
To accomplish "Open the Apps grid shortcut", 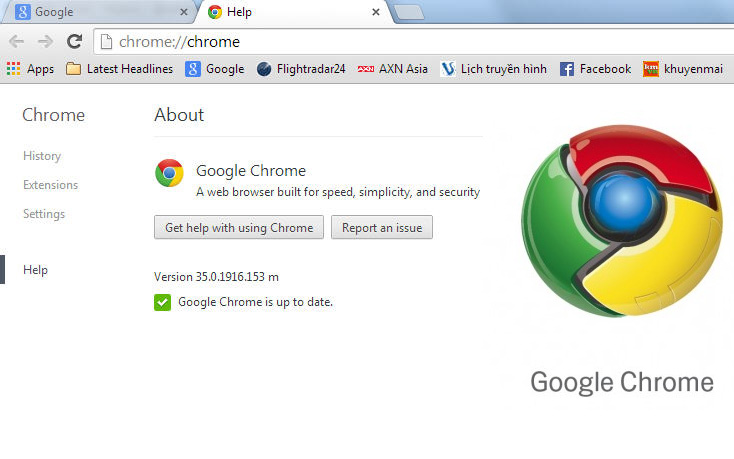I will pyautogui.click(x=31, y=69).
